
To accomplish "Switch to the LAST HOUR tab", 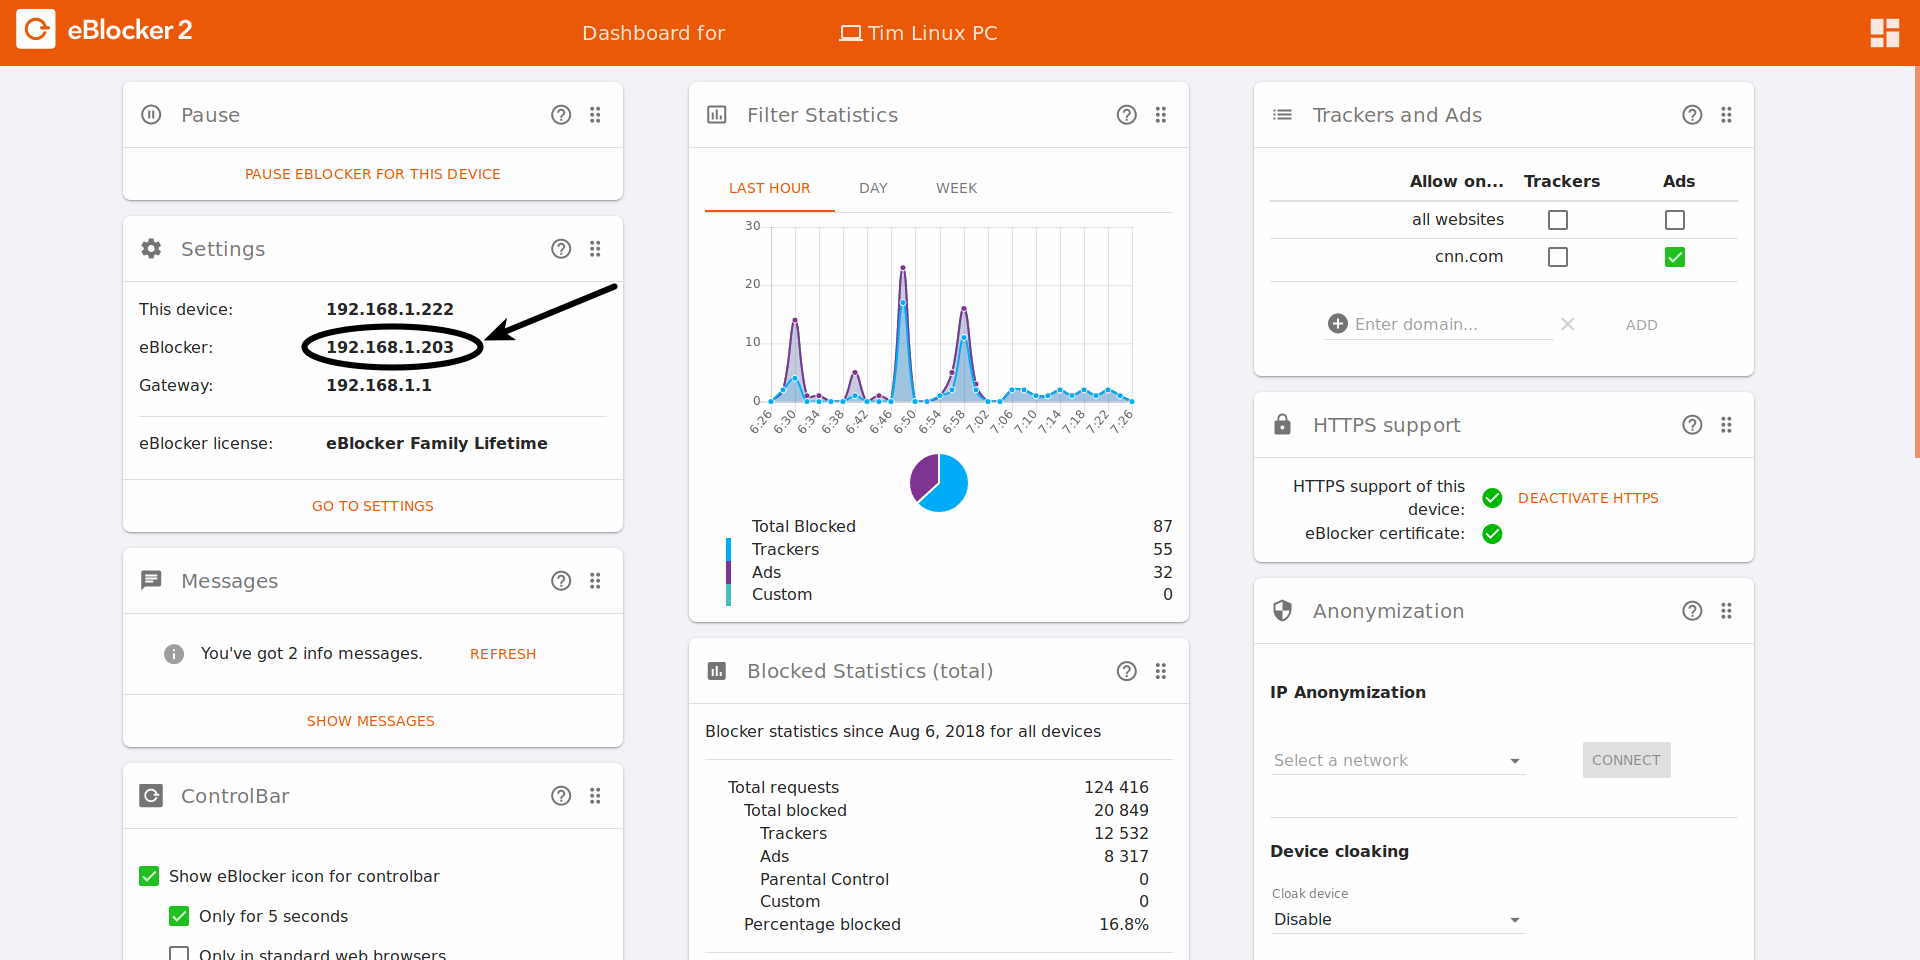I will point(769,188).
